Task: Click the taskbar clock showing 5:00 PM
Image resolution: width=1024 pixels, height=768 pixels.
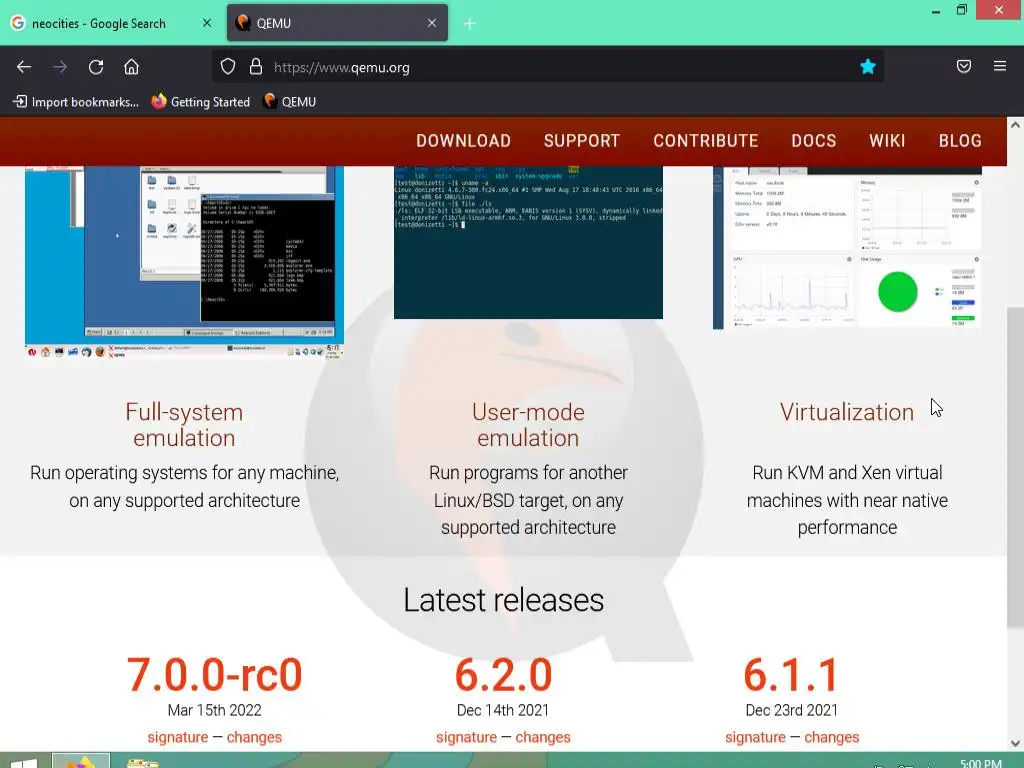Action: click(980, 763)
